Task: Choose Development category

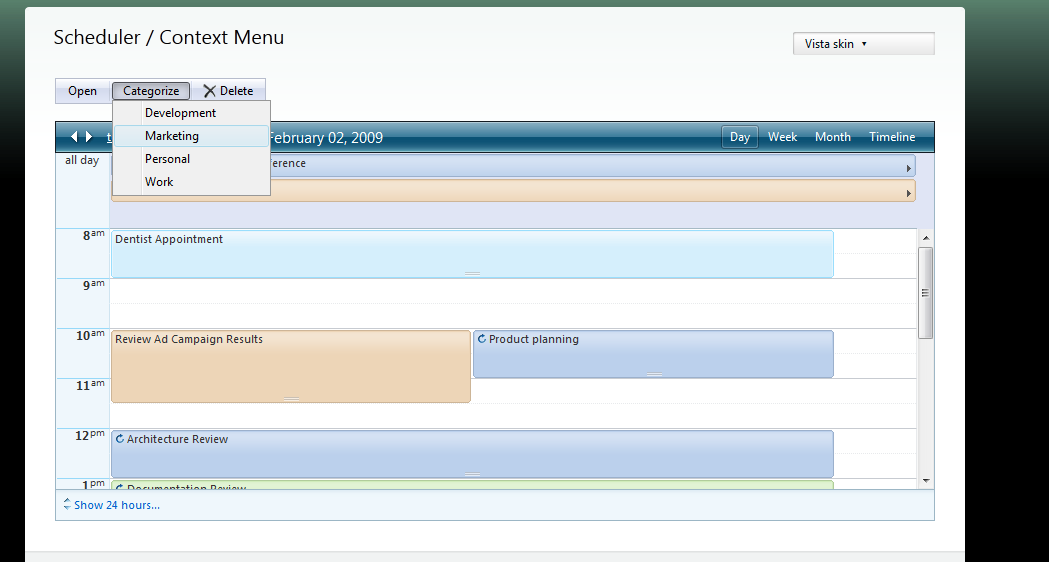Action: coord(191,113)
